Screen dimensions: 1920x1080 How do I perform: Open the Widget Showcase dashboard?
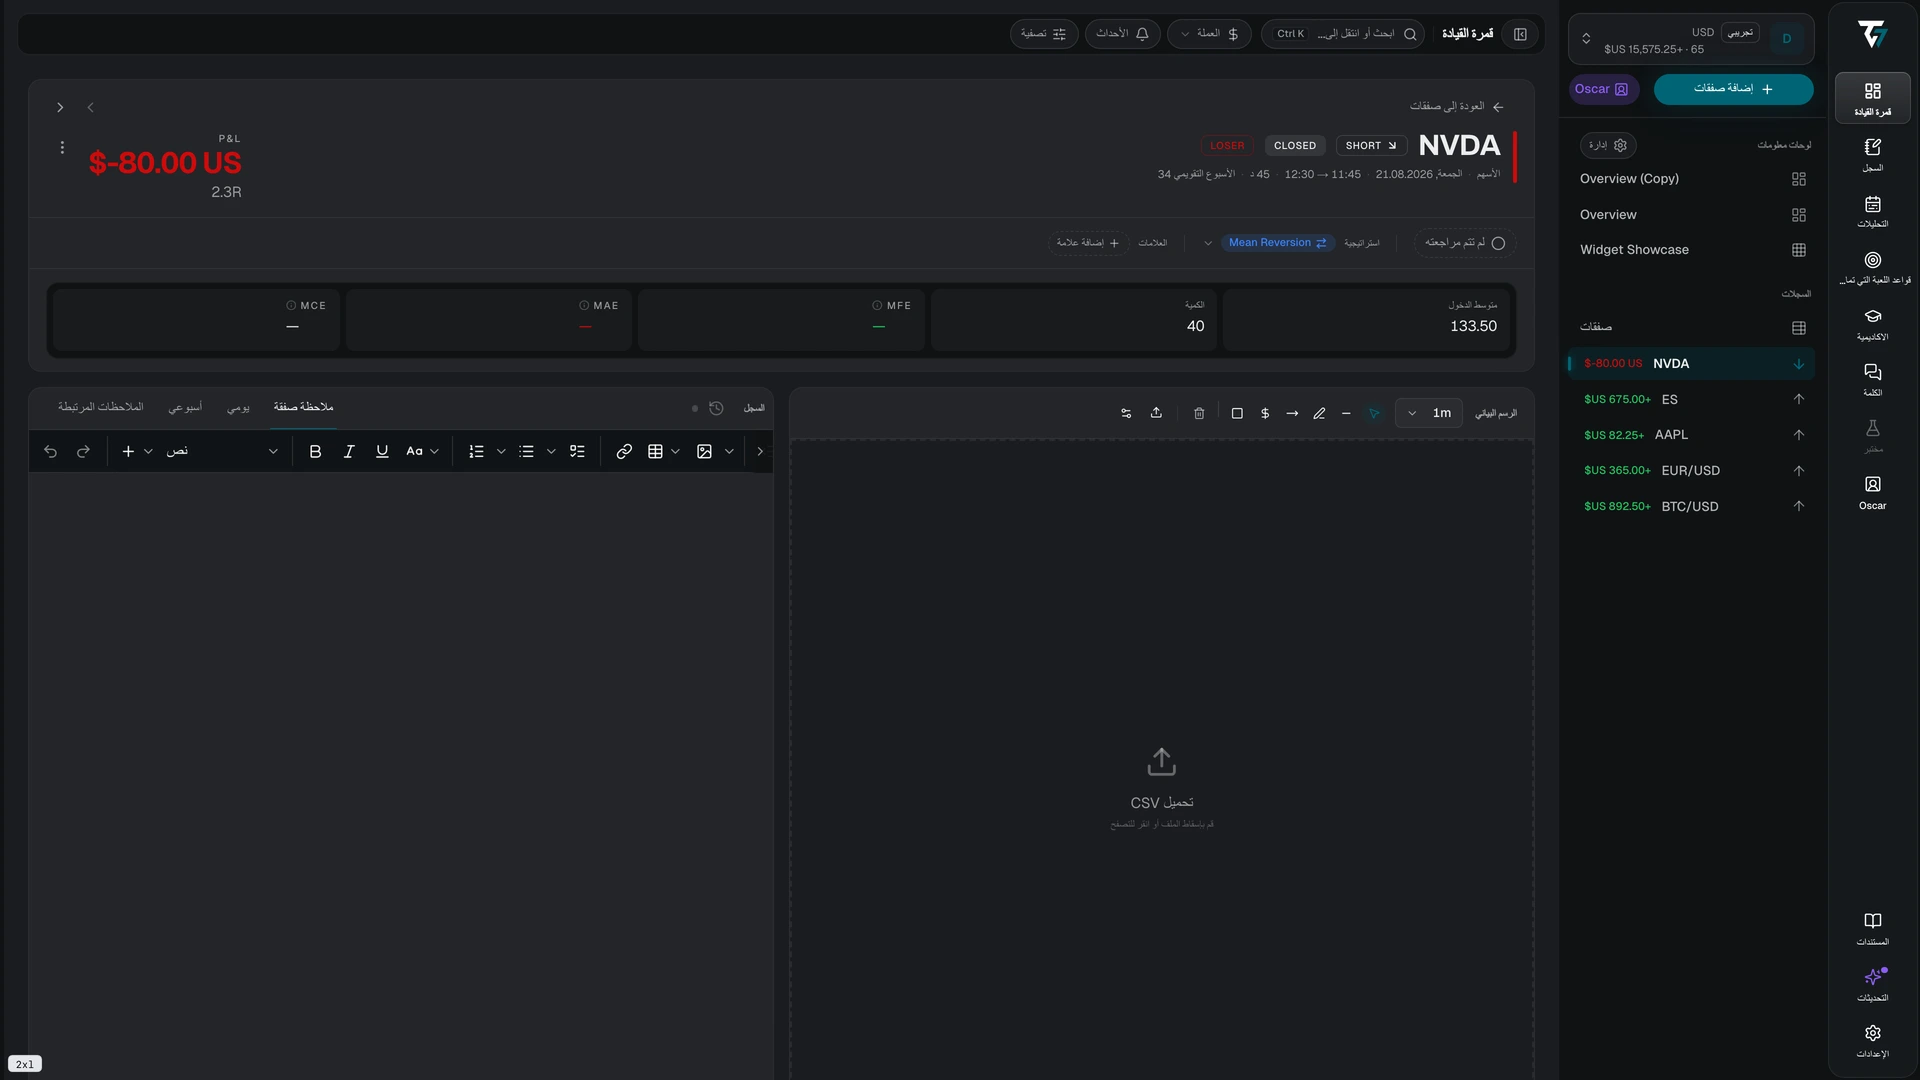point(1692,250)
